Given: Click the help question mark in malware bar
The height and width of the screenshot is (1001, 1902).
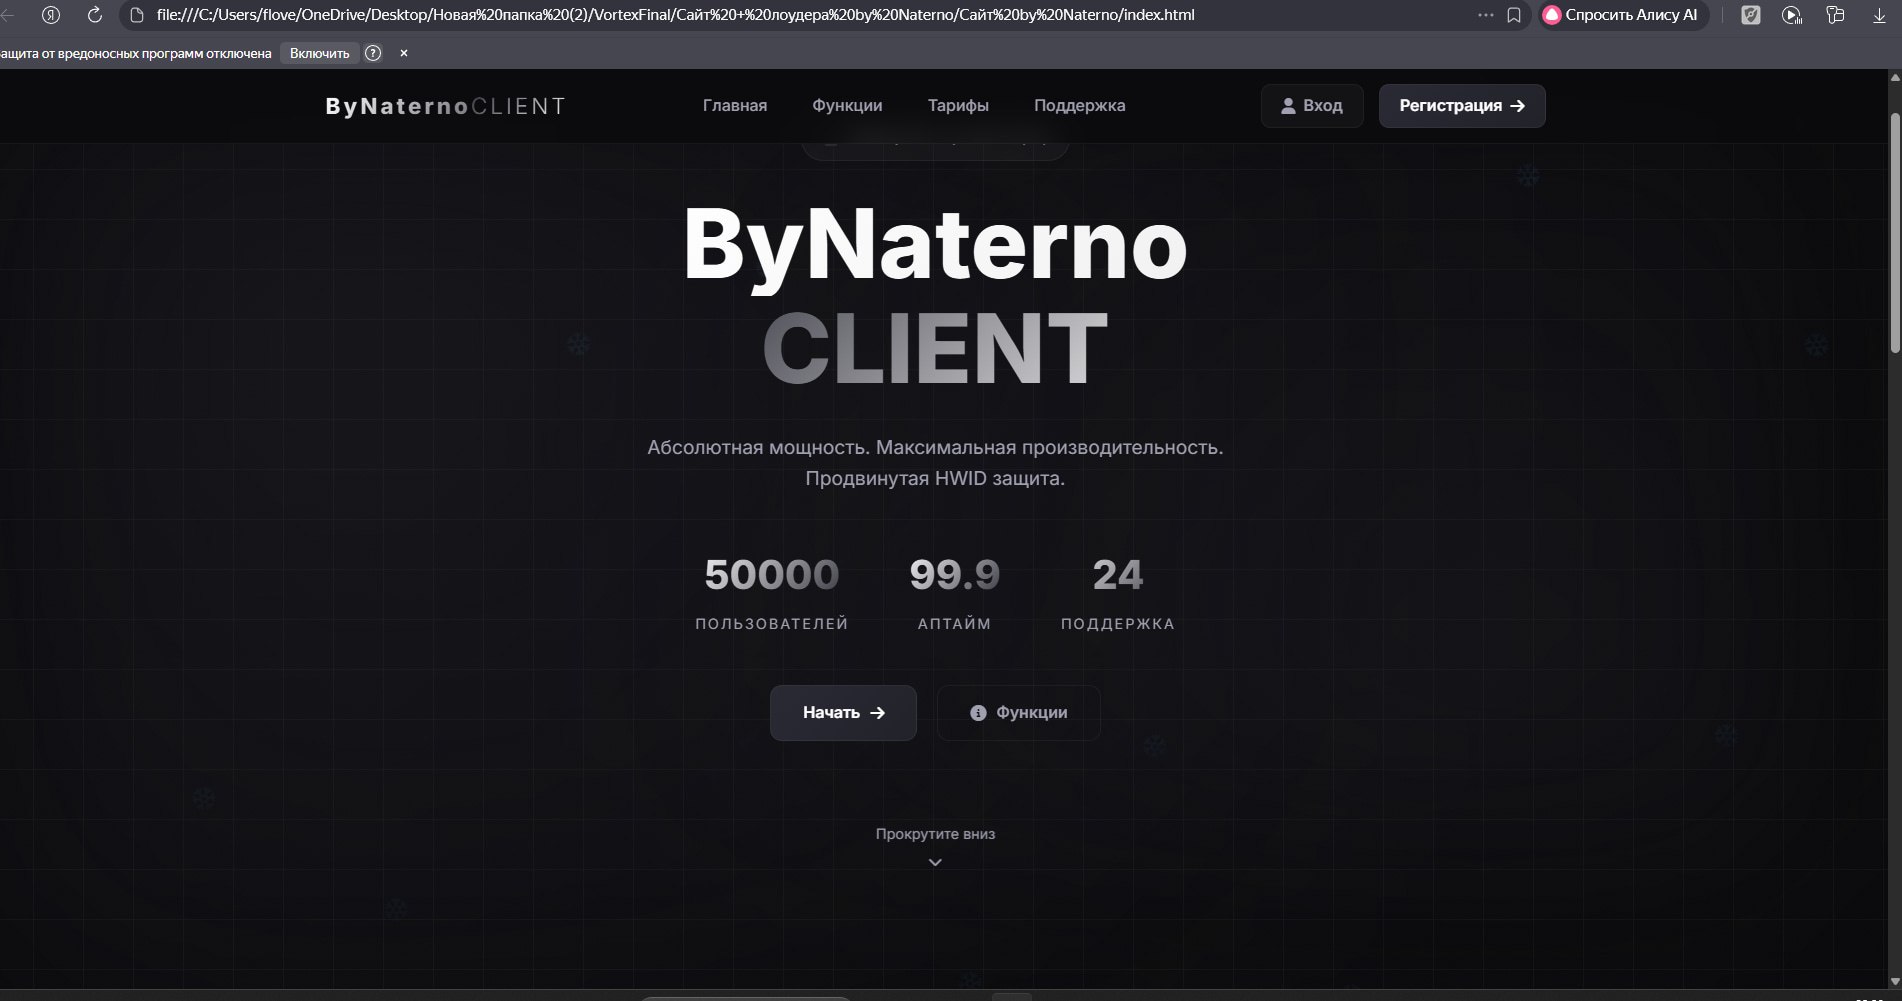Looking at the screenshot, I should click(x=373, y=53).
